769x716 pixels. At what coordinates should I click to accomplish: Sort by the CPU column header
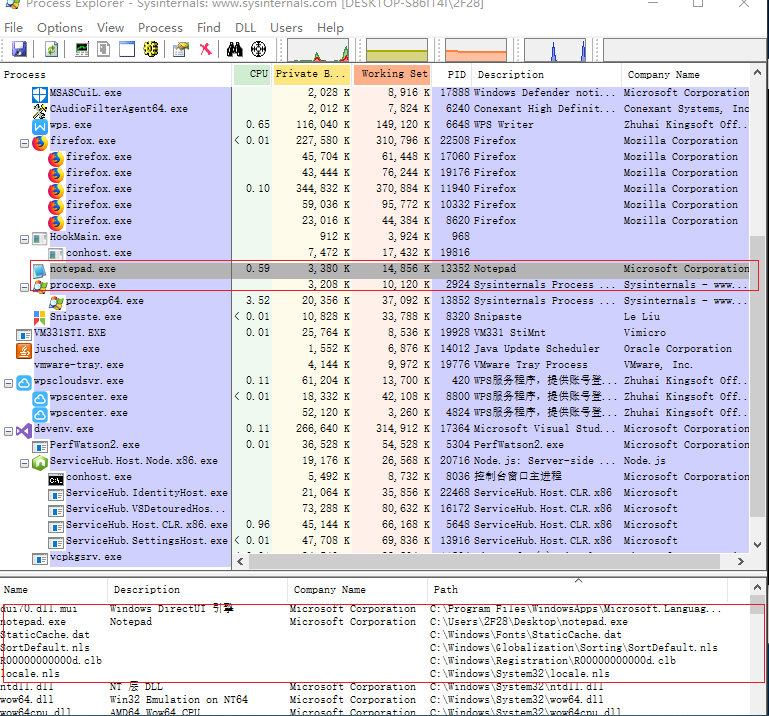[x=253, y=75]
